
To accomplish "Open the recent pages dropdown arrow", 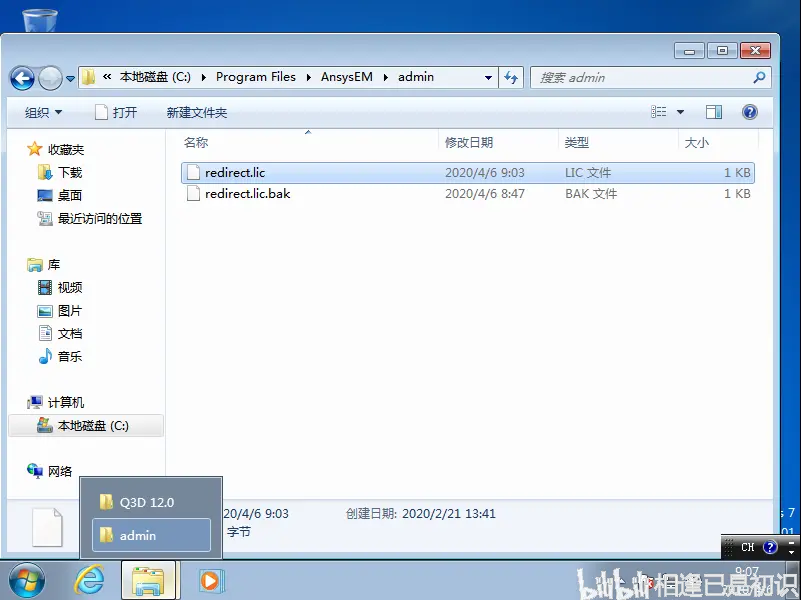I will tap(70, 79).
